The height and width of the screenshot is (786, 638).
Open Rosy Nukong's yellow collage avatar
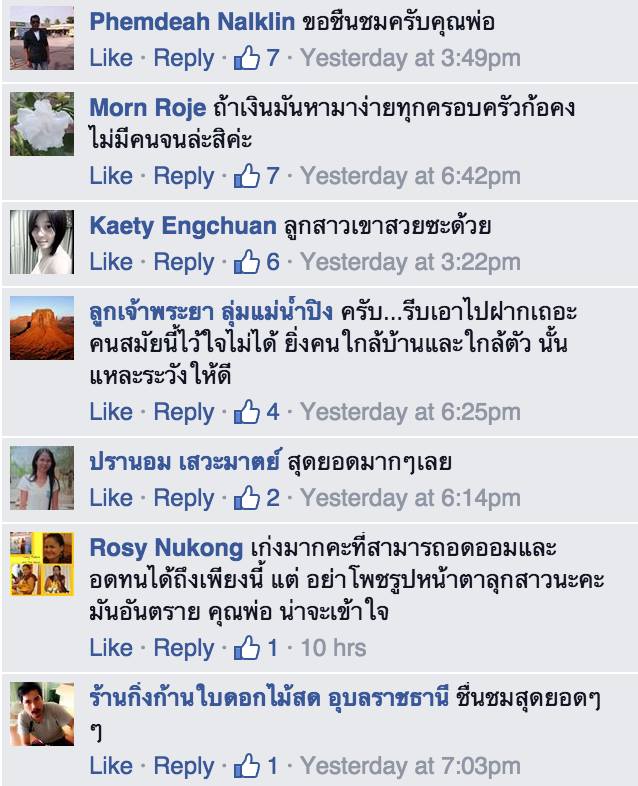tap(42, 564)
